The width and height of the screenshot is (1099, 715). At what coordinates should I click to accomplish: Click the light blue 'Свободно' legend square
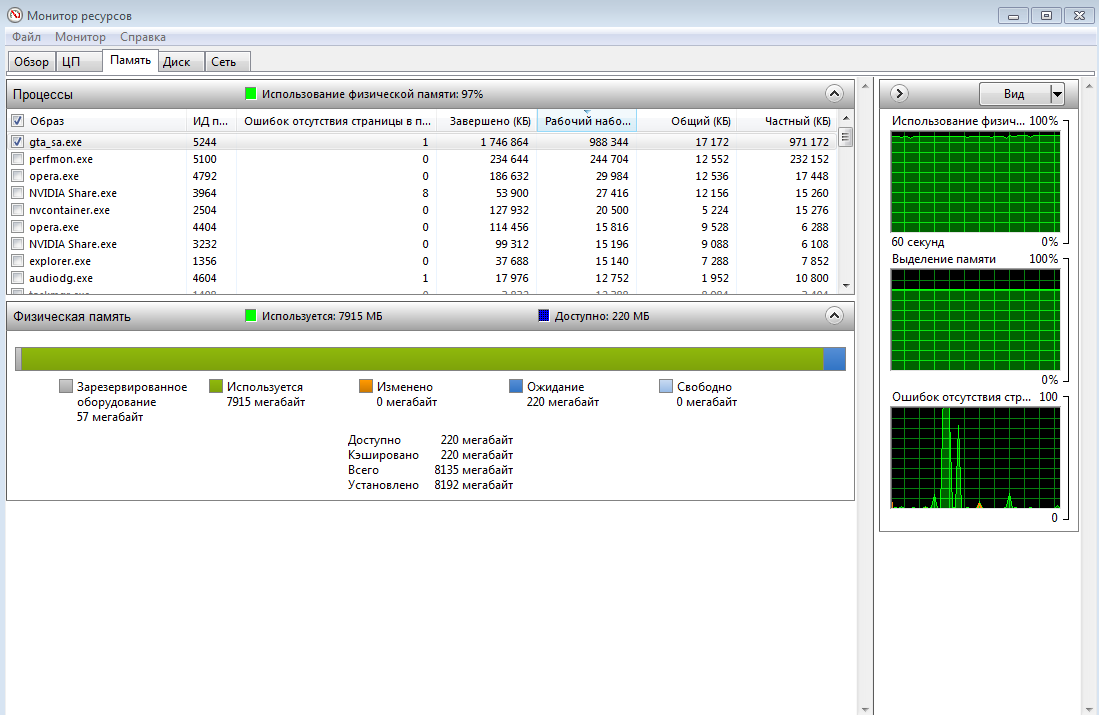(666, 386)
